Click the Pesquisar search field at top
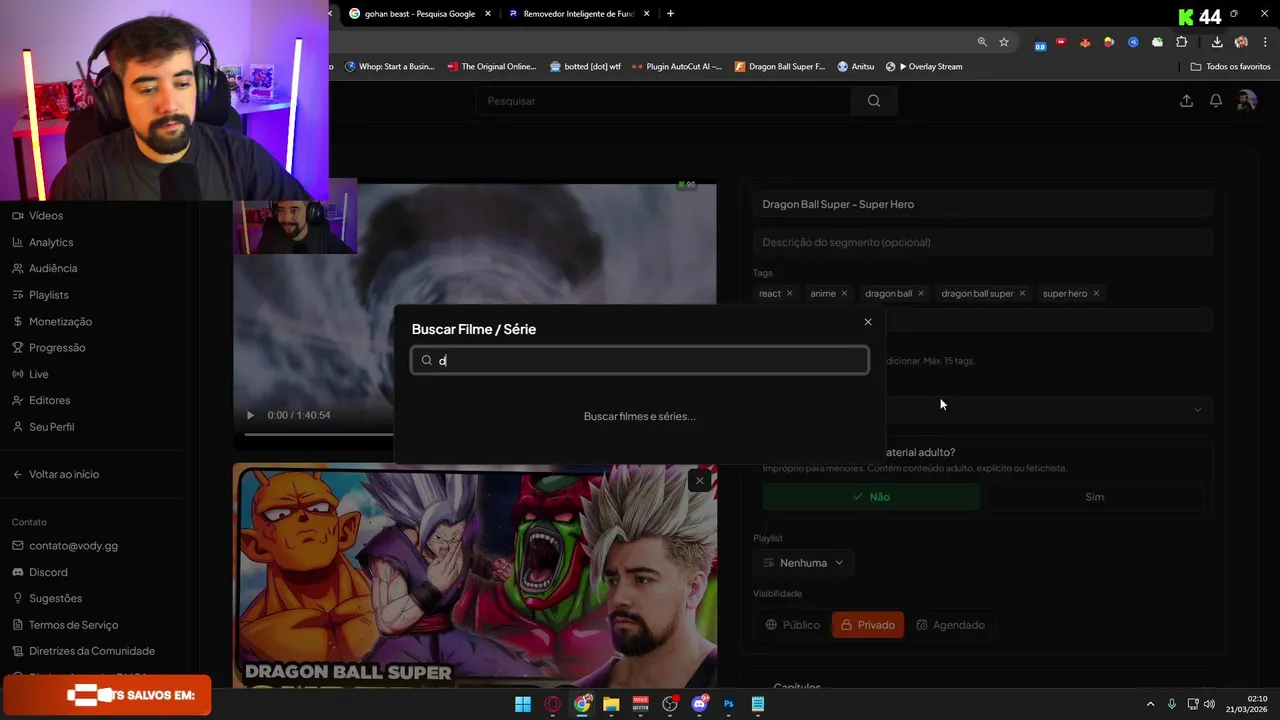Screen dimensions: 1280x720 pyautogui.click(x=664, y=101)
